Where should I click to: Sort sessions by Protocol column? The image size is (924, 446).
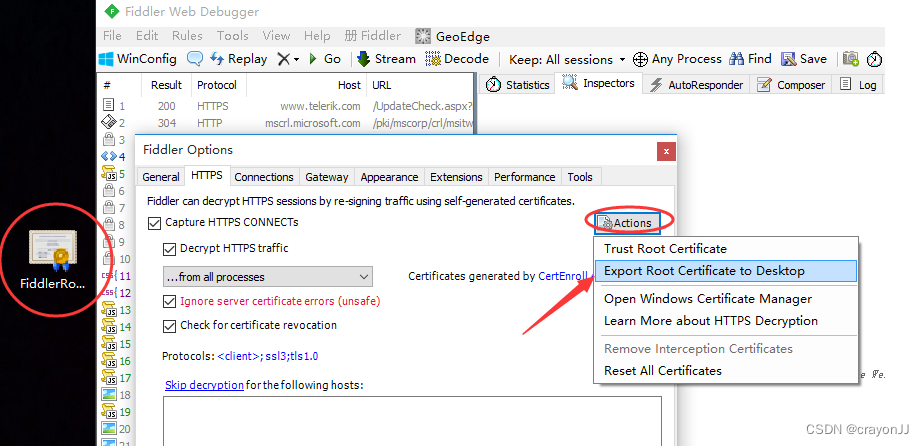click(217, 85)
